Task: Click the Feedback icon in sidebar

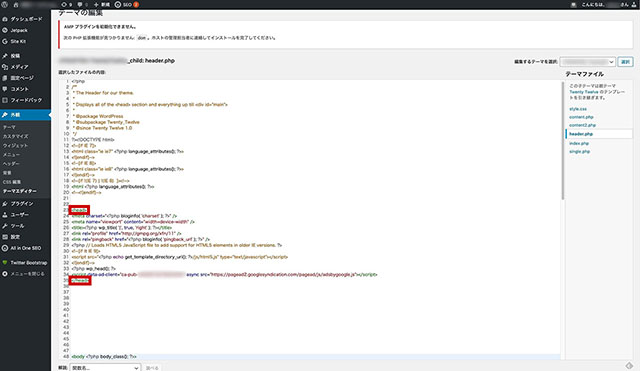Action: [x=5, y=100]
